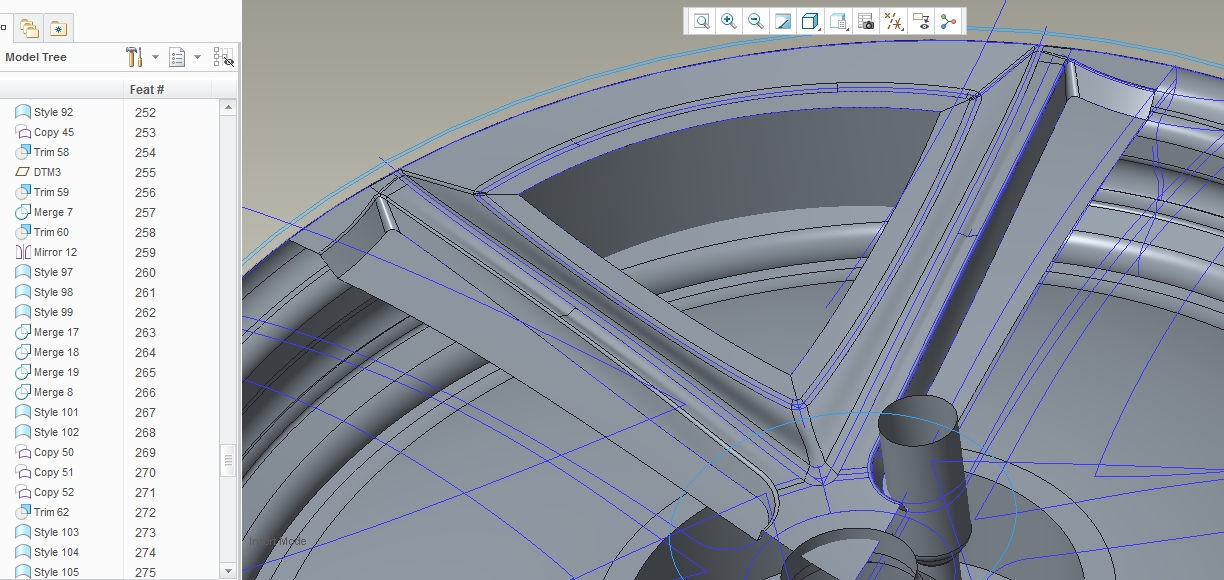Click feature number 255 cell
The height and width of the screenshot is (580, 1224).
tap(145, 173)
